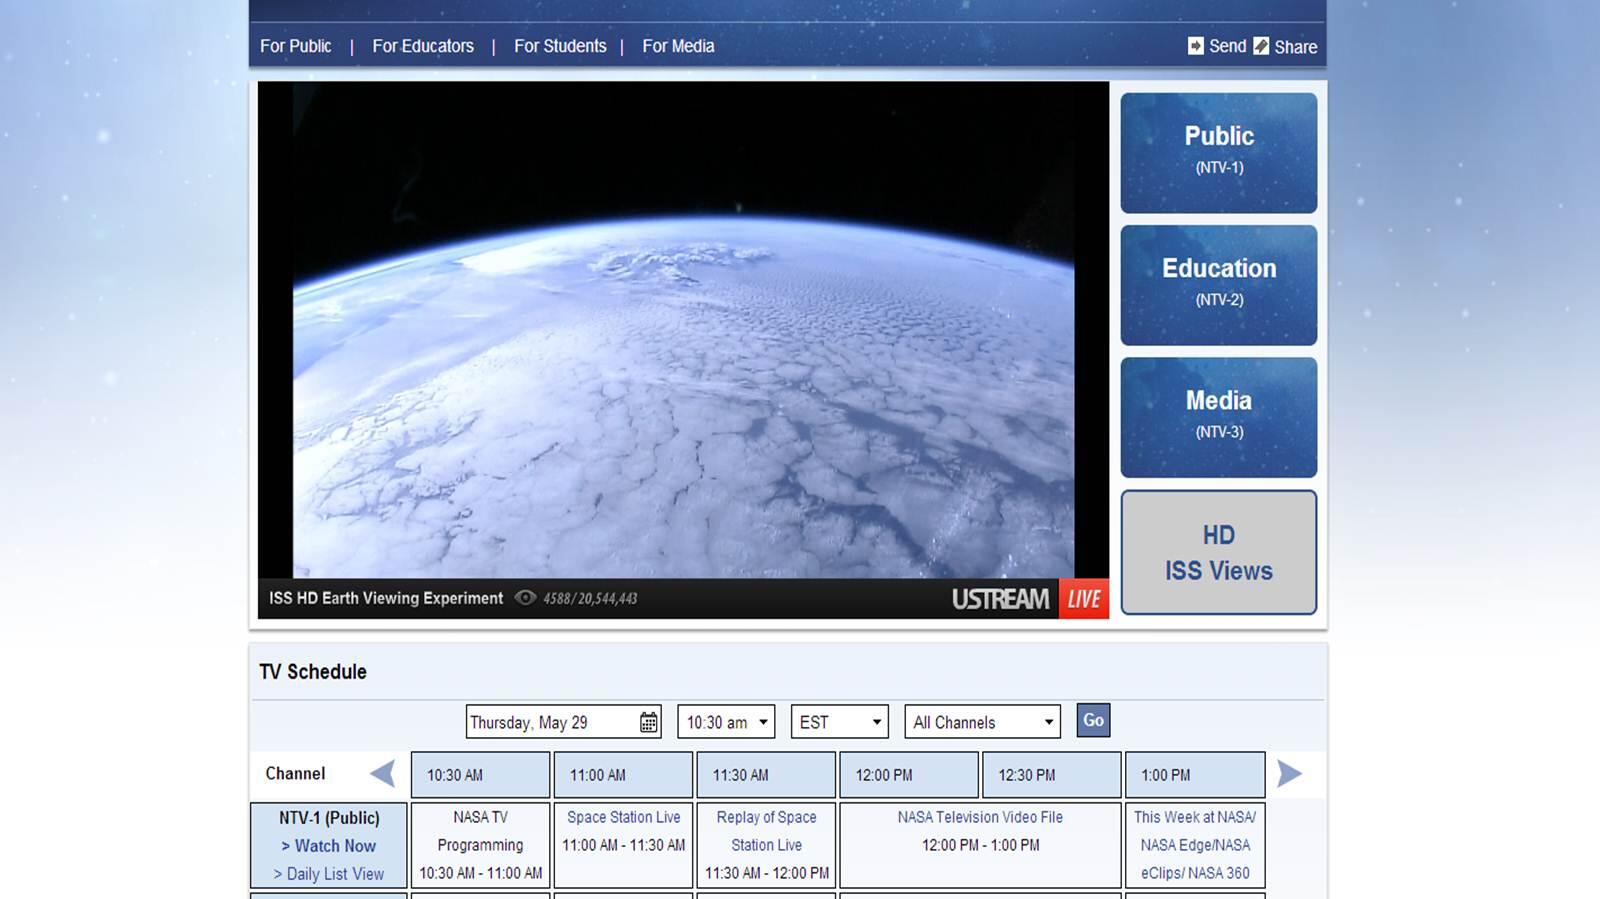Viewport: 1600px width, 899px height.
Task: Click the USTREAM logo on player
Action: [1000, 599]
